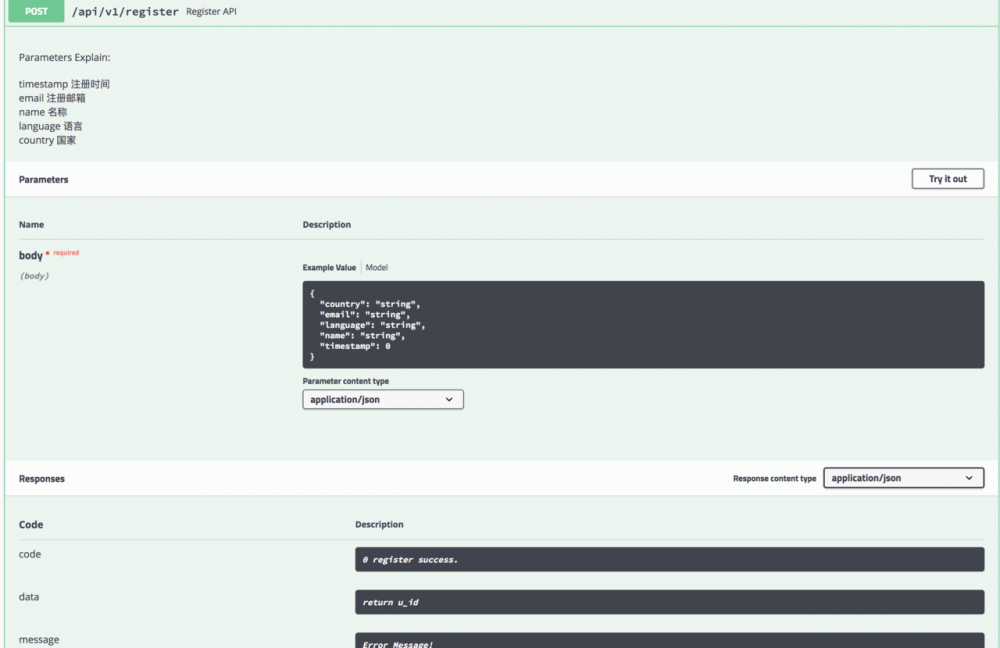Image resolution: width=1000 pixels, height=648 pixels.
Task: Click the body parameter name
Action: (x=31, y=255)
